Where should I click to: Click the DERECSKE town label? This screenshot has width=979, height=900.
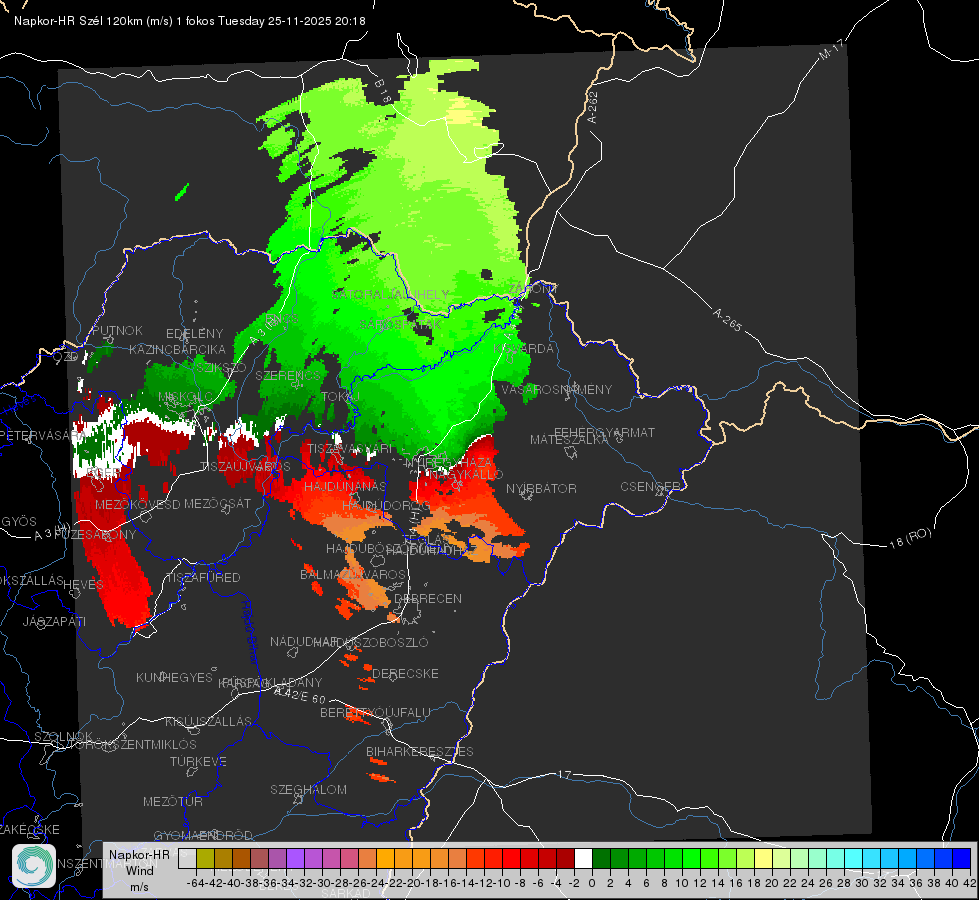point(405,674)
